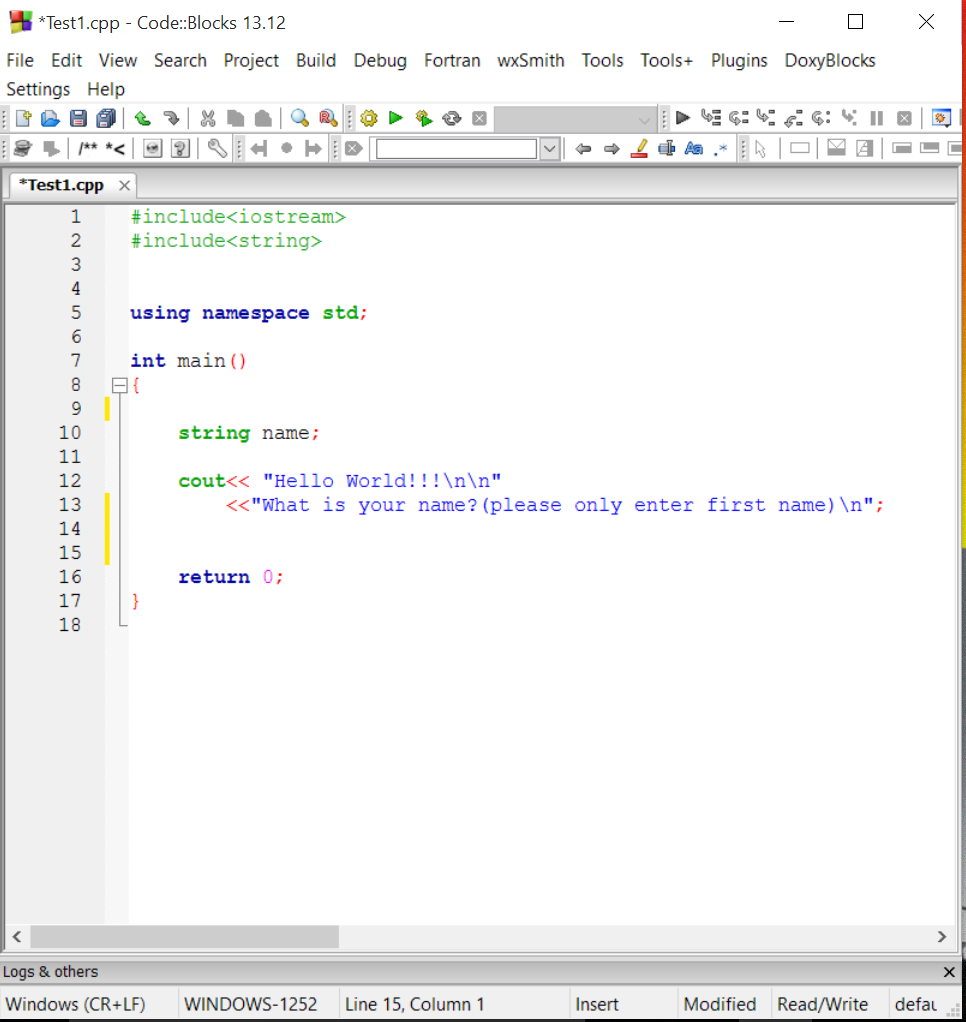Click the Next line debug icon
The height and width of the screenshot is (1022, 966).
coord(739,118)
